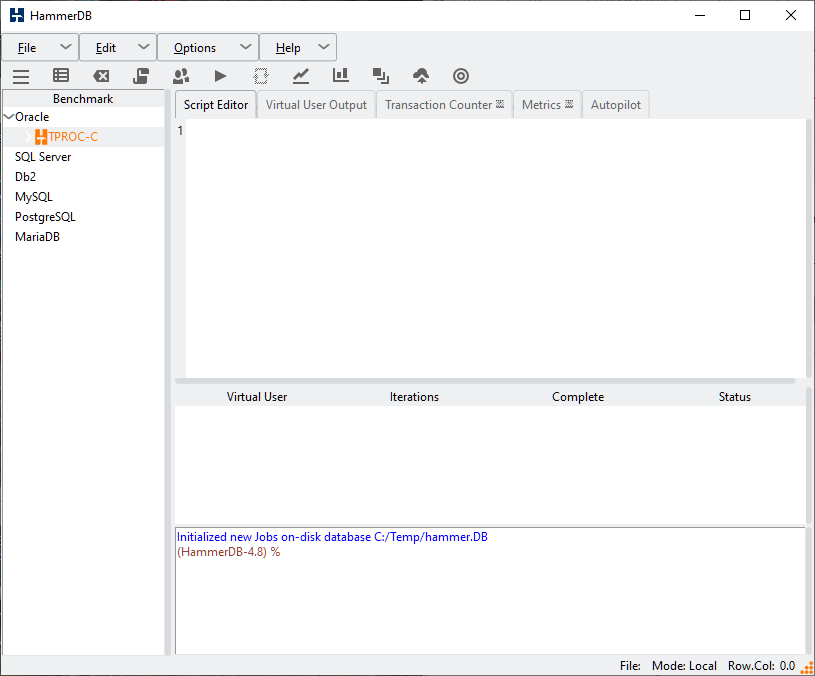Click the script editor horizontal scrollbar

tap(485, 381)
